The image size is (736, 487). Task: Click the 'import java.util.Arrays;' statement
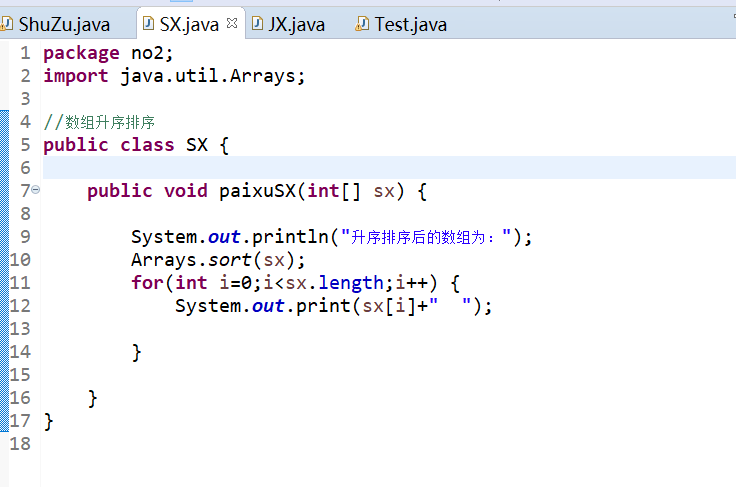174,76
